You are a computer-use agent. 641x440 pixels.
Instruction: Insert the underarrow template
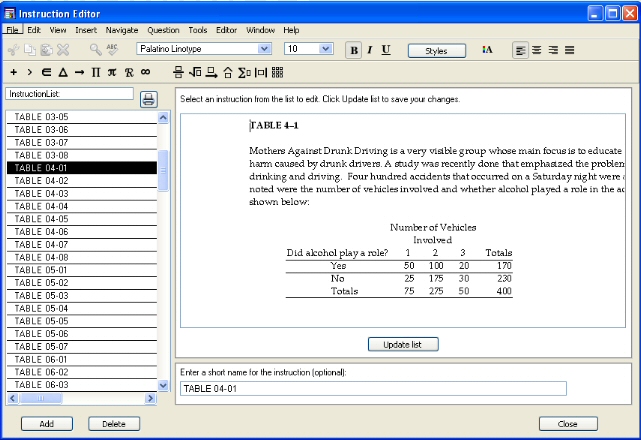click(211, 72)
